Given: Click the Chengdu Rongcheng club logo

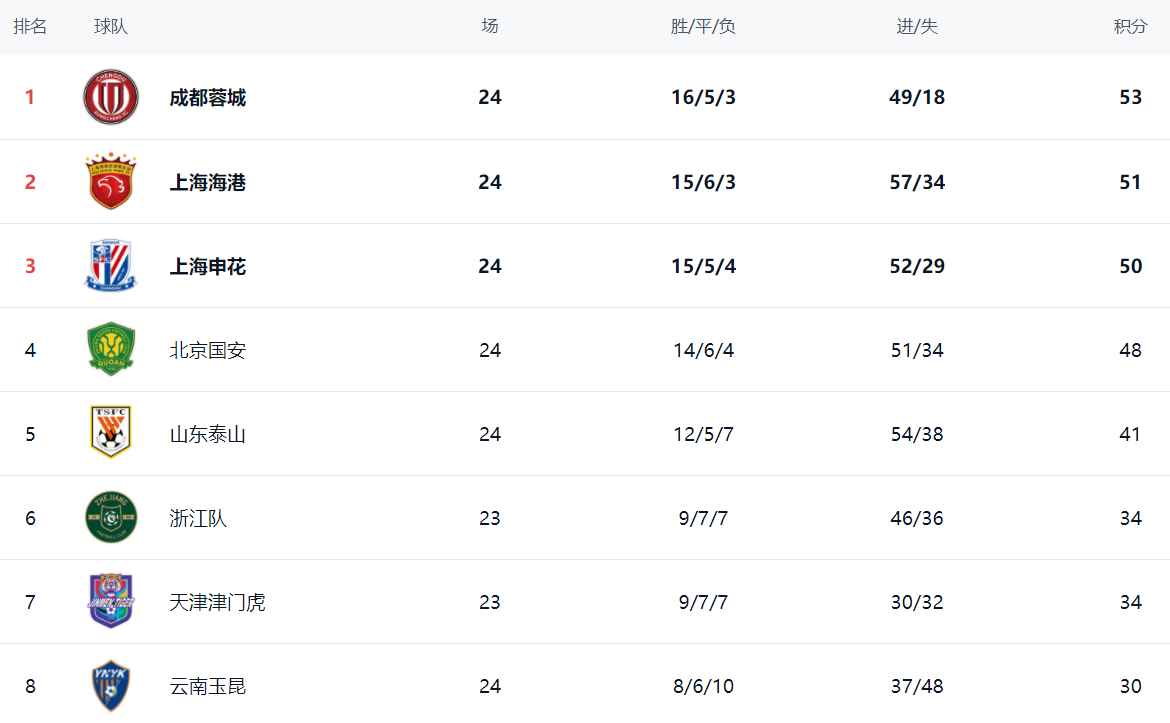Looking at the screenshot, I should [110, 97].
